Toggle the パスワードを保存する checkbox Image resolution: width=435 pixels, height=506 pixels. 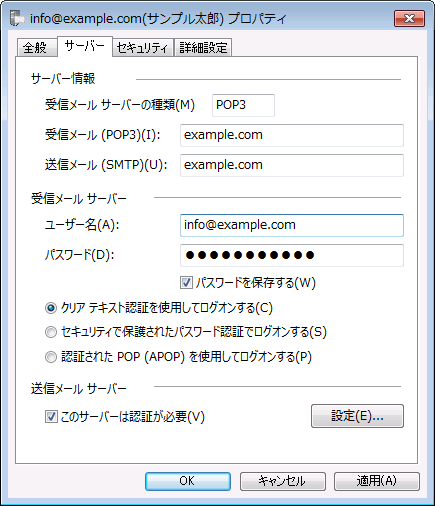coord(186,283)
